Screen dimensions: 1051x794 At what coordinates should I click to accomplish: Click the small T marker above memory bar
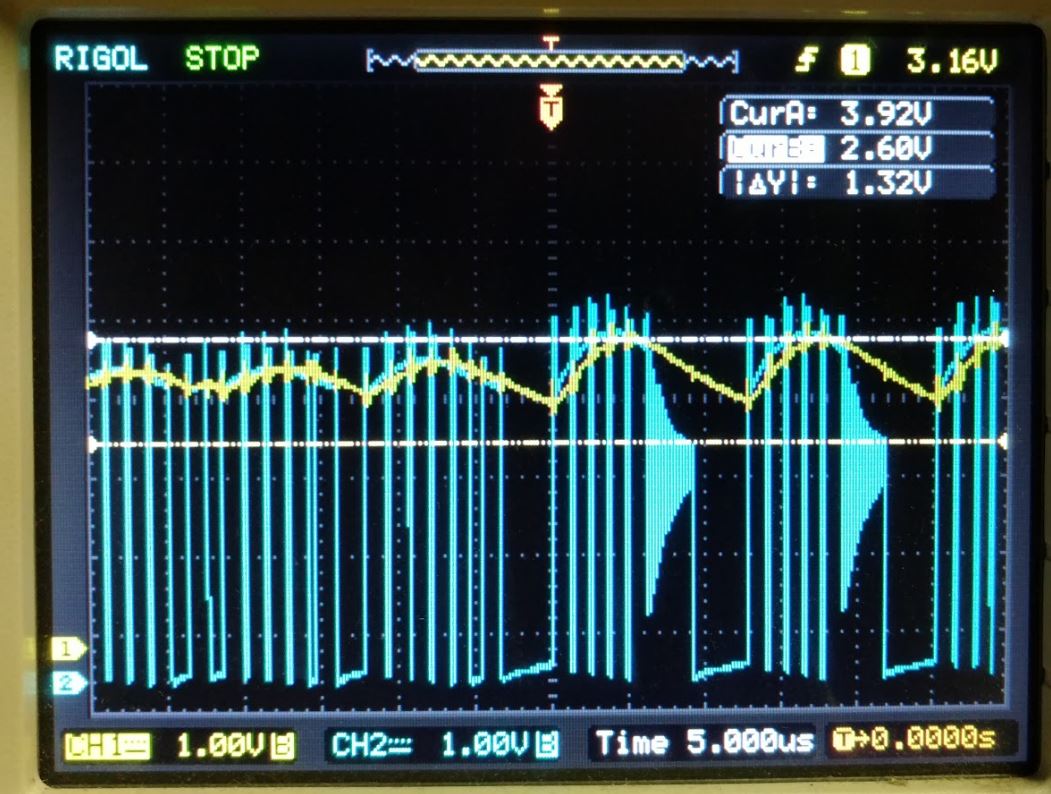(x=551, y=44)
